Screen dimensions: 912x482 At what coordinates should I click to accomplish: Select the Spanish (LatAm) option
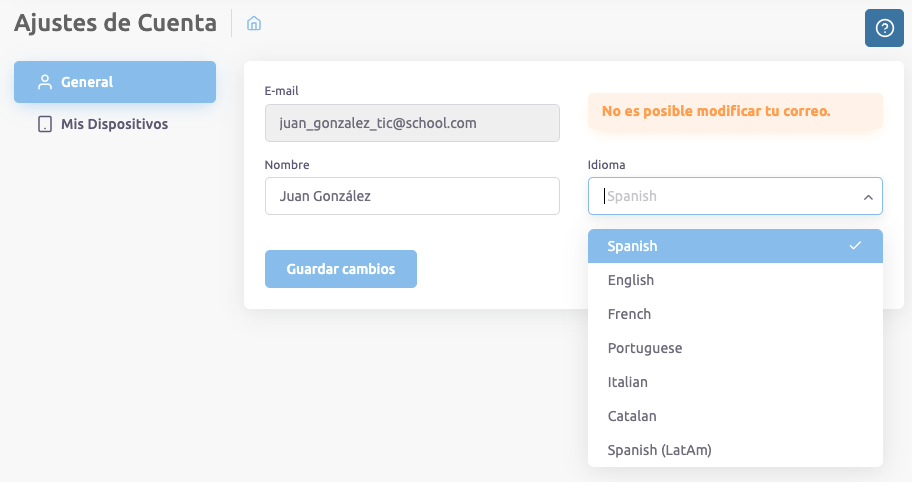659,450
